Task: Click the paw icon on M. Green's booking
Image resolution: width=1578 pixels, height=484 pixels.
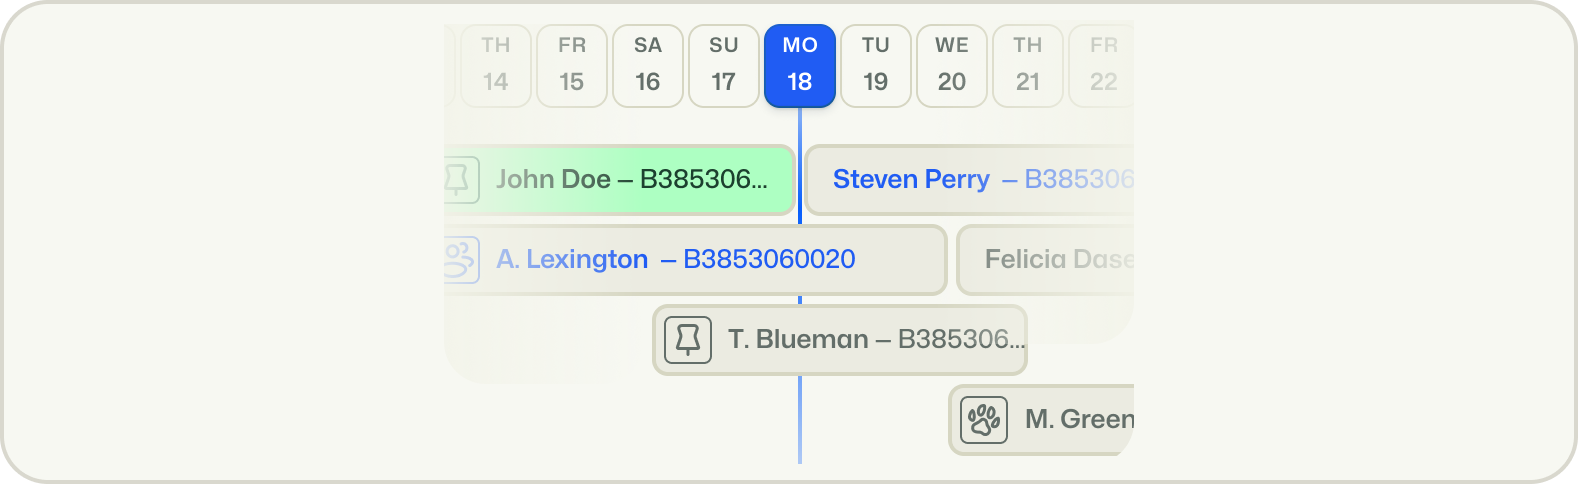Action: coord(984,420)
